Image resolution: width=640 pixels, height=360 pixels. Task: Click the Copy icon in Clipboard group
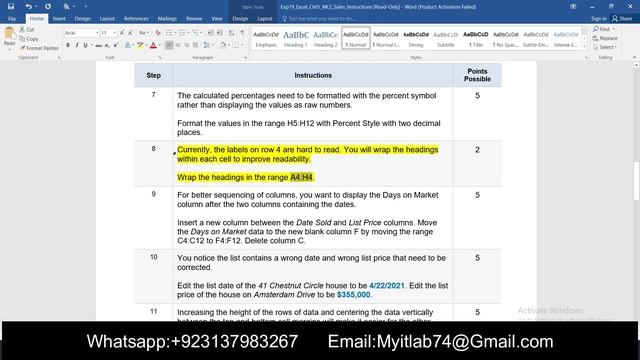click(x=22, y=39)
